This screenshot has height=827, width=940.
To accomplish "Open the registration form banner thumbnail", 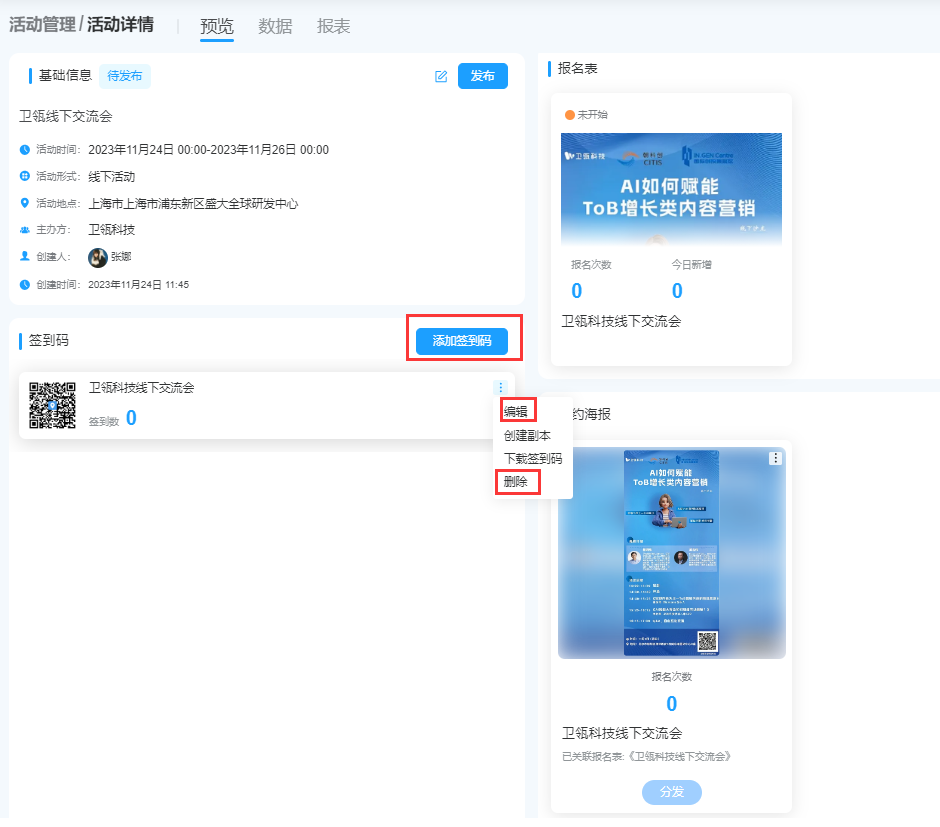I will [x=671, y=189].
